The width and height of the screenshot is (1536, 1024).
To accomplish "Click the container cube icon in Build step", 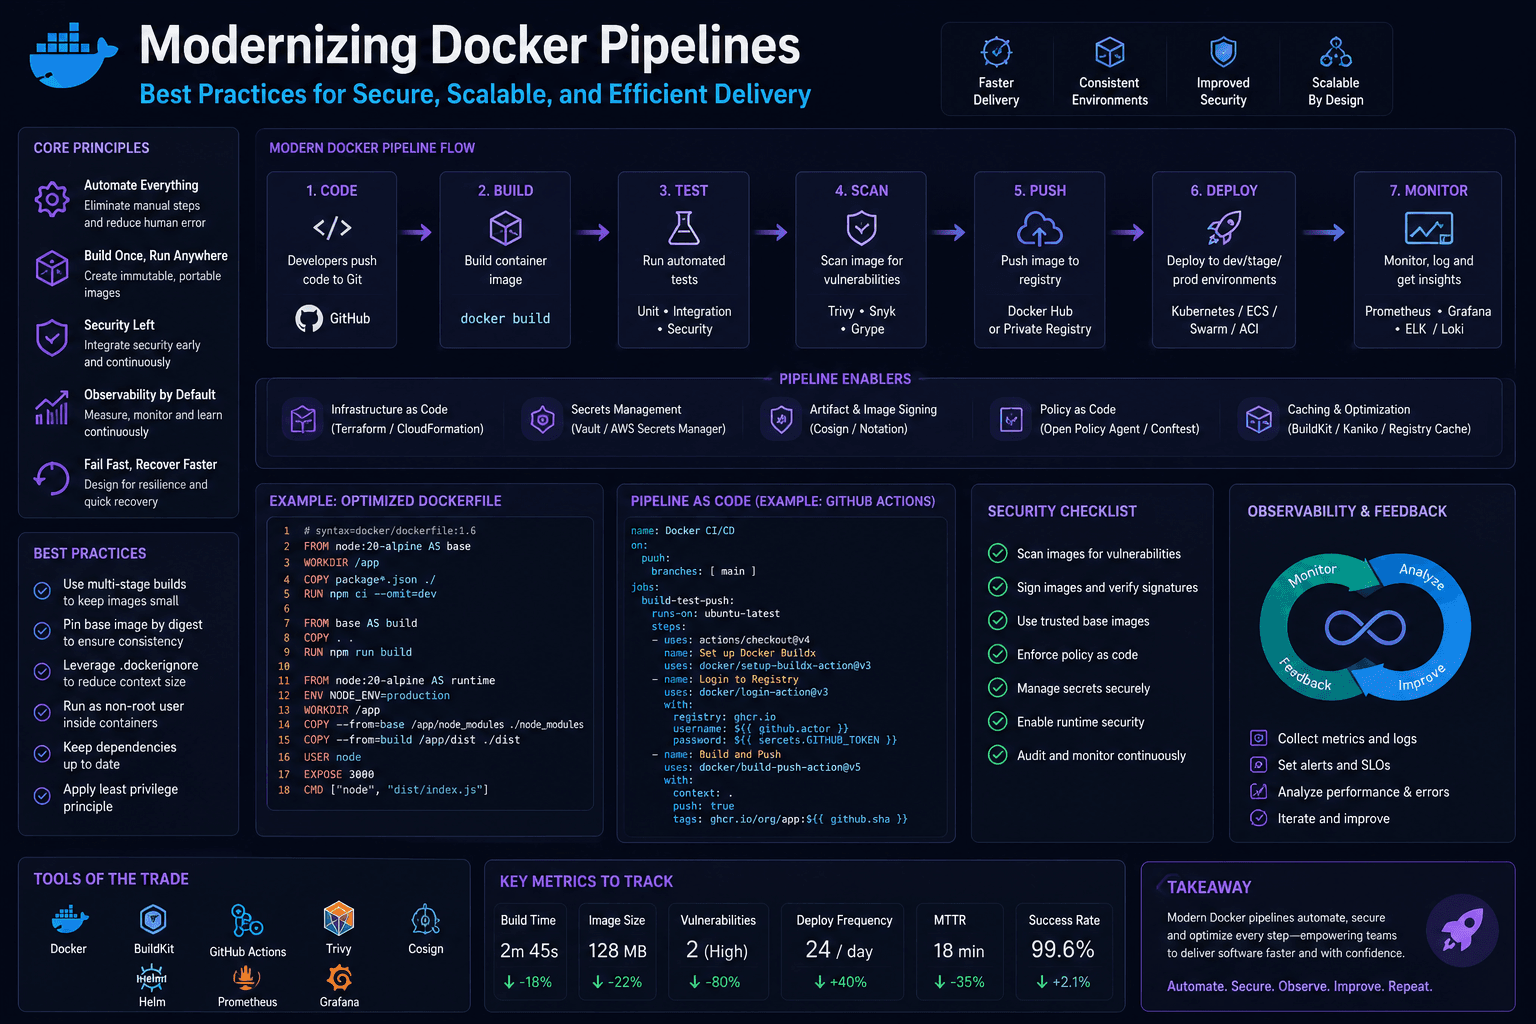I will pyautogui.click(x=505, y=228).
